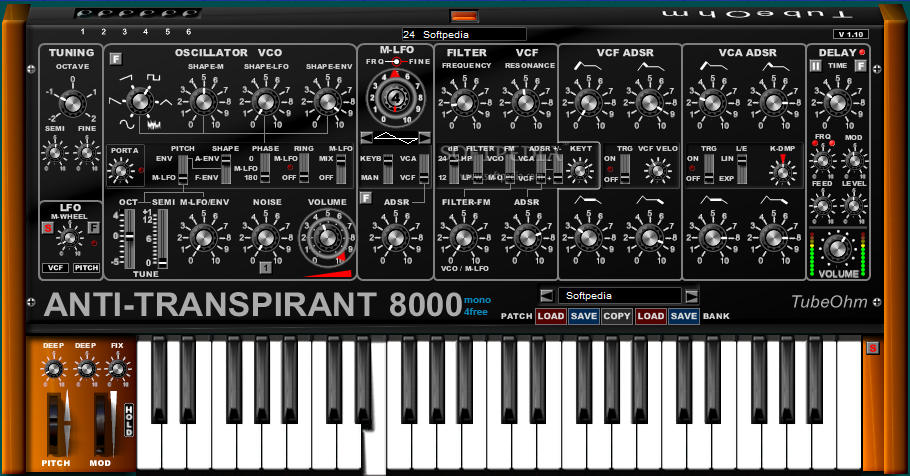Viewport: 910px width, 476px height.
Task: Click the VCF VELO knob
Action: click(x=658, y=170)
